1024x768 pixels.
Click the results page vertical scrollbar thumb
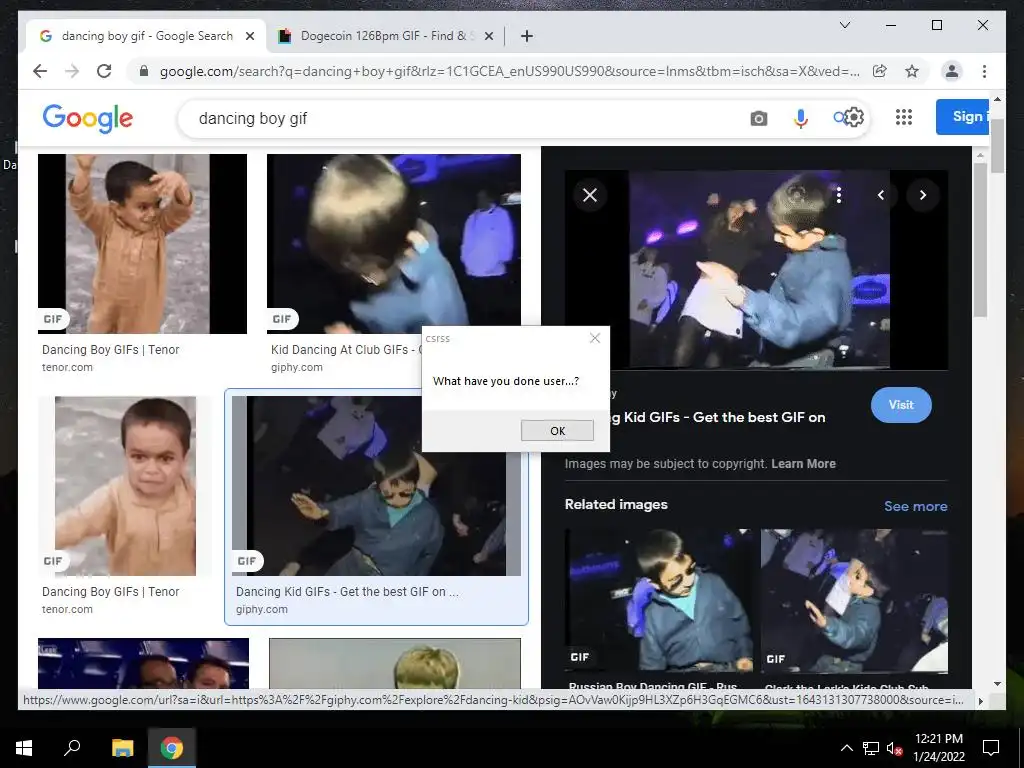997,146
